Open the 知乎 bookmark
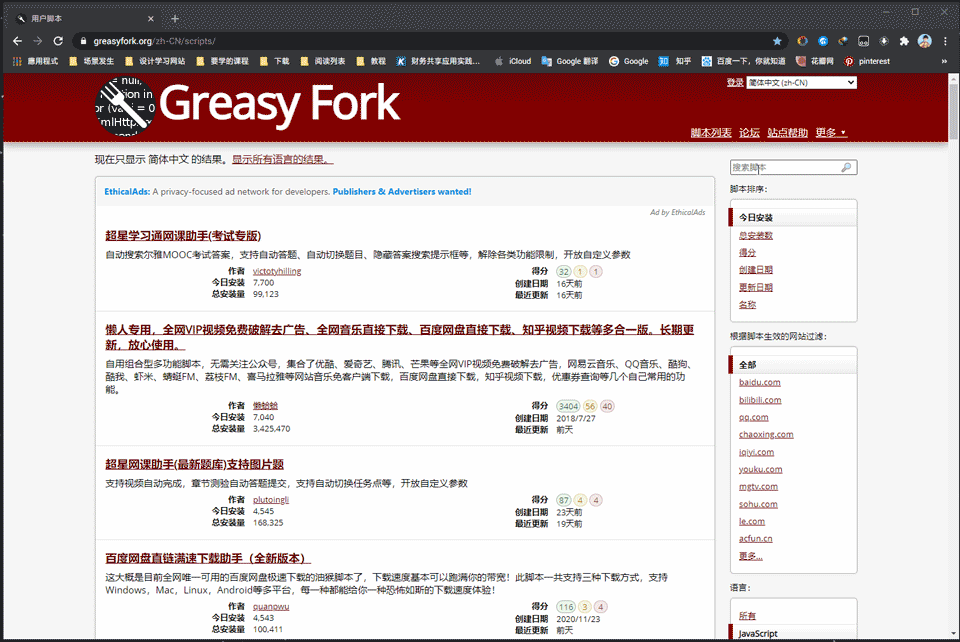Screen dimensions: 960x642 [675, 61]
